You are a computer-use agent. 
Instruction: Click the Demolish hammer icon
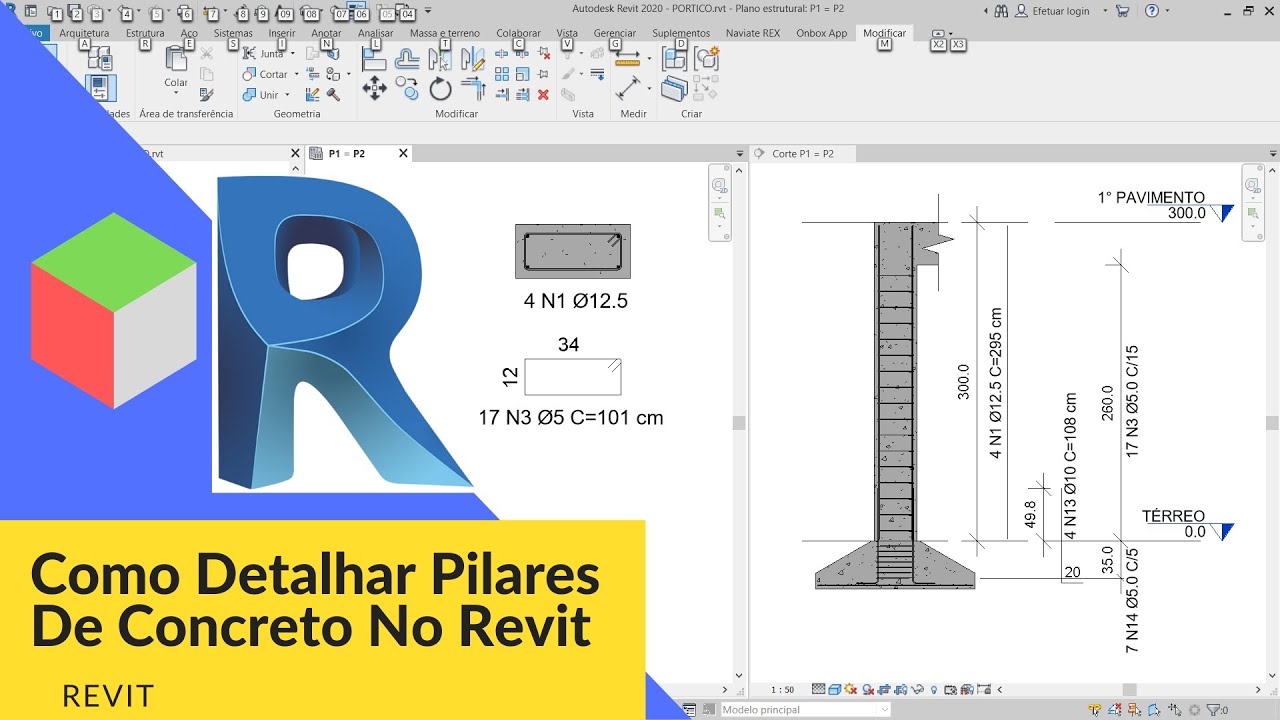coord(333,95)
